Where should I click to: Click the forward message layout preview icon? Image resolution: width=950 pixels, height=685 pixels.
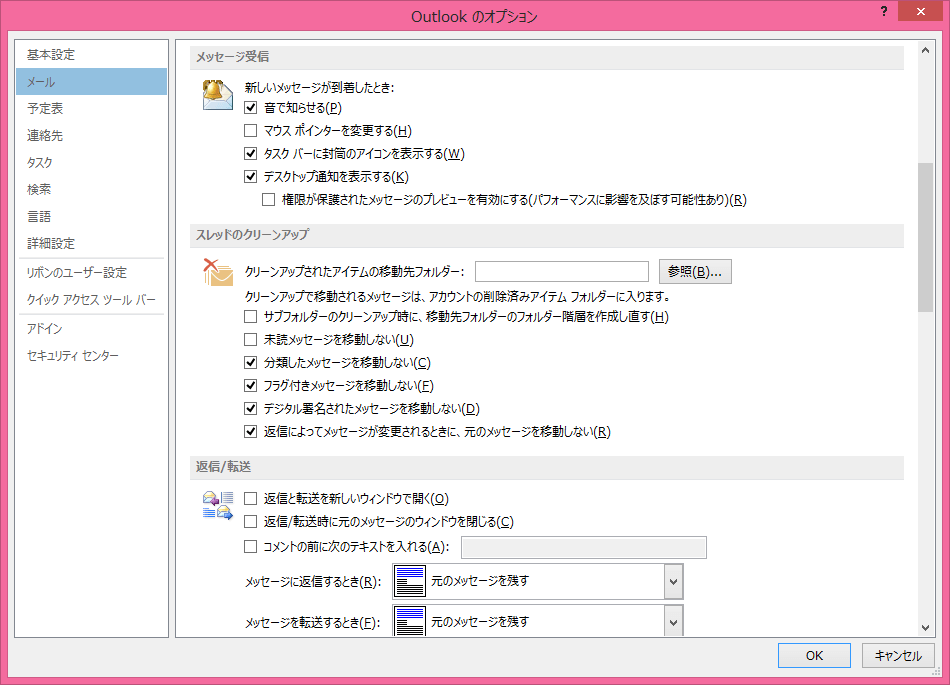pos(410,621)
